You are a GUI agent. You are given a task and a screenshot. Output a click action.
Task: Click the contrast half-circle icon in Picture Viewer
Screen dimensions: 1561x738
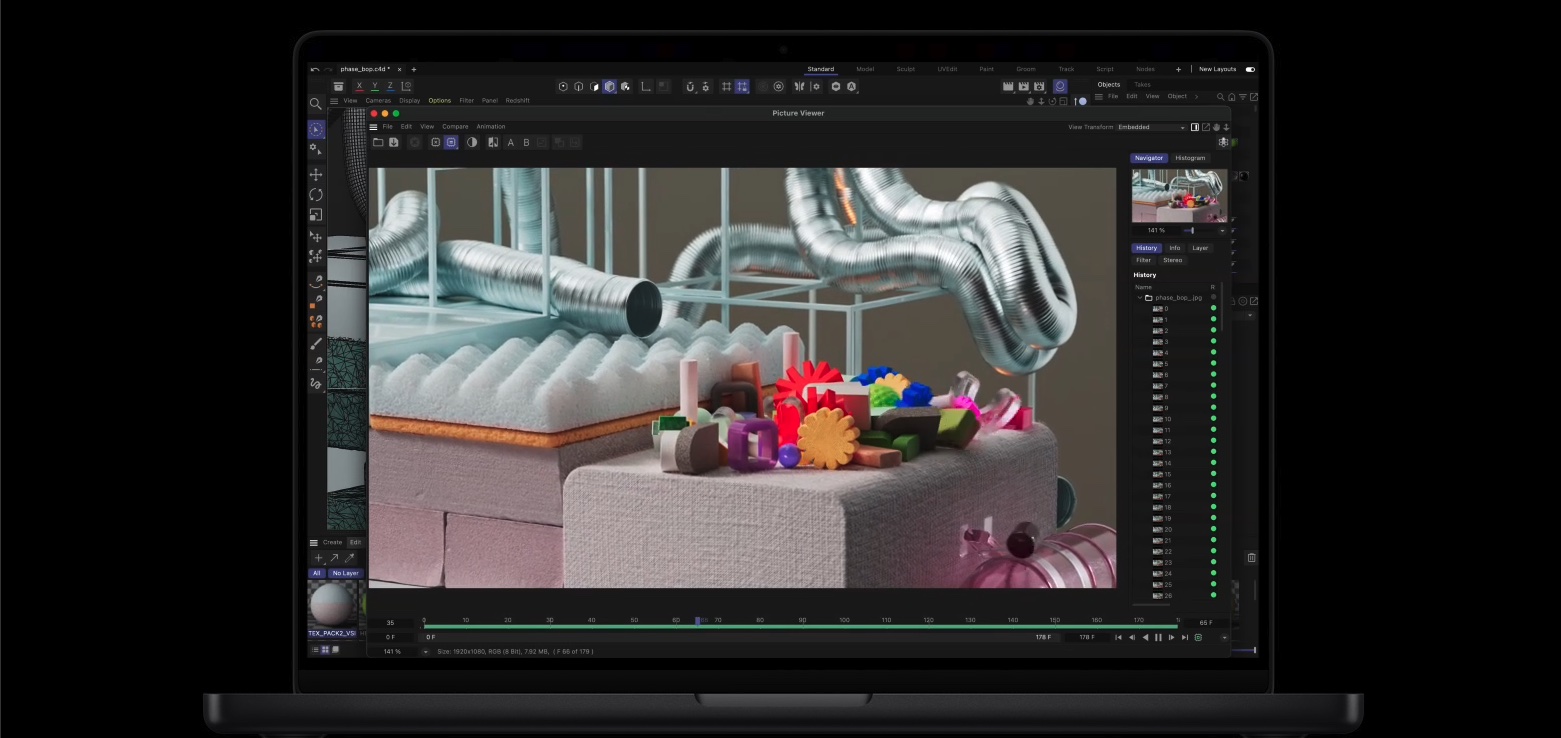point(472,143)
